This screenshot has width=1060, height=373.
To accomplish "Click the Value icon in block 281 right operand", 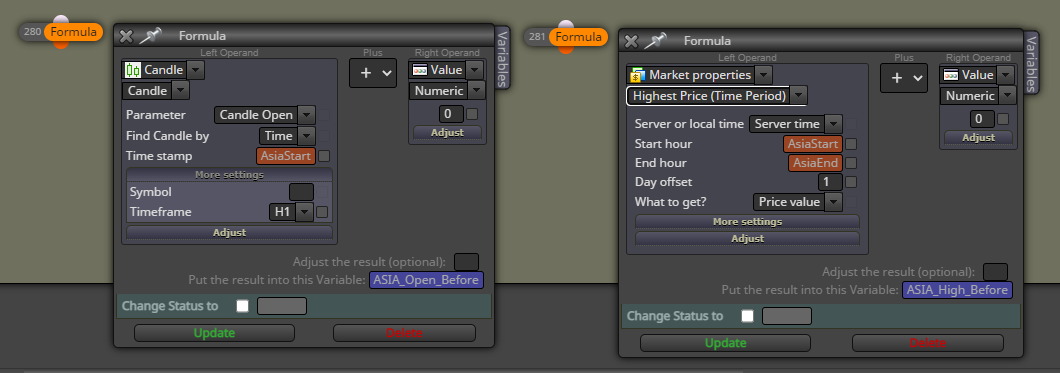I will pyautogui.click(x=951, y=75).
